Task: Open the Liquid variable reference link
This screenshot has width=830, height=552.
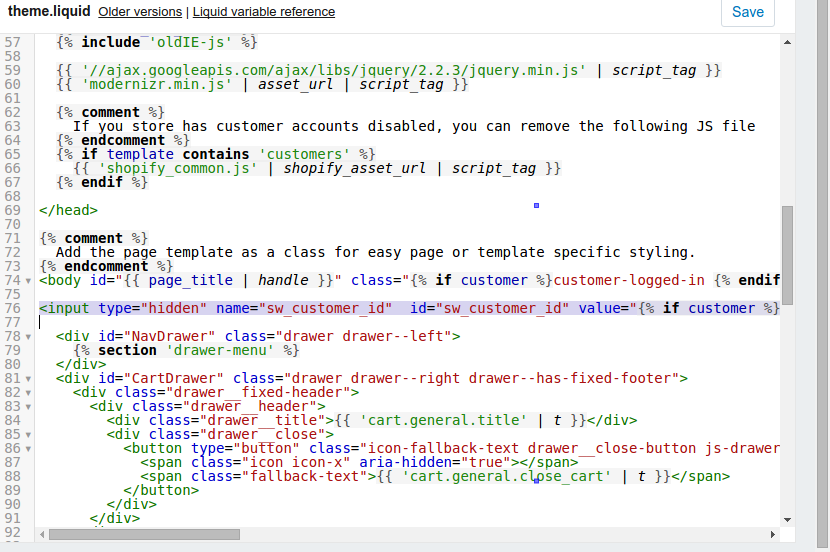Action: (264, 12)
